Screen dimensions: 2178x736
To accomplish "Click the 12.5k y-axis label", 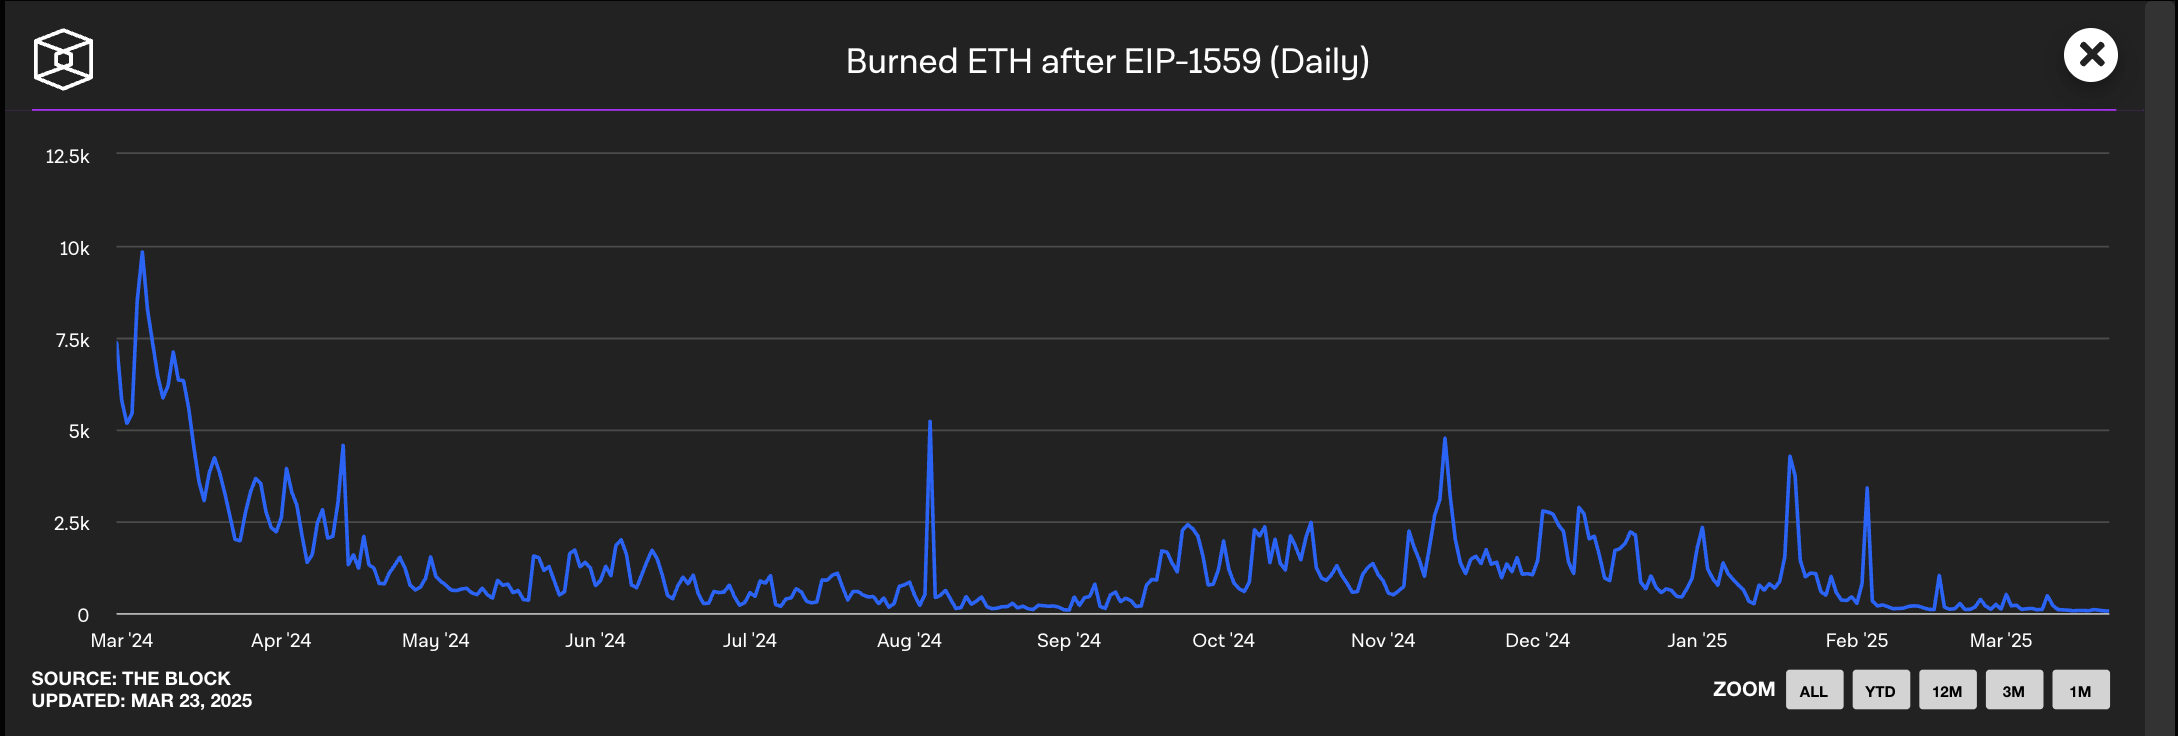I will click(67, 156).
